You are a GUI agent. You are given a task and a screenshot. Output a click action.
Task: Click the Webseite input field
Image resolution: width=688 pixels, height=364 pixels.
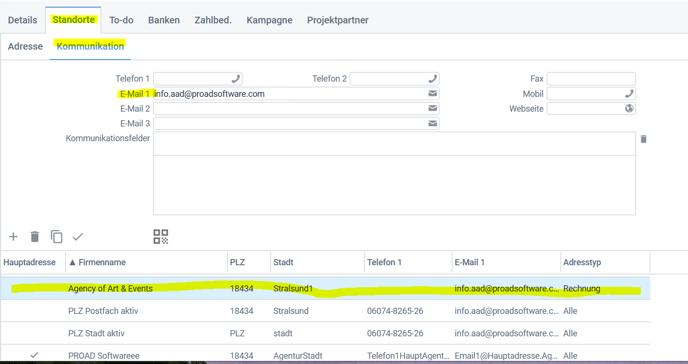[591, 108]
